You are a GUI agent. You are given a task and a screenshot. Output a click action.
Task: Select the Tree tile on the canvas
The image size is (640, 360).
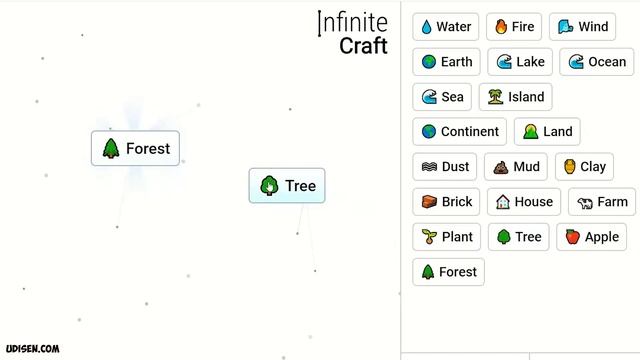point(287,186)
